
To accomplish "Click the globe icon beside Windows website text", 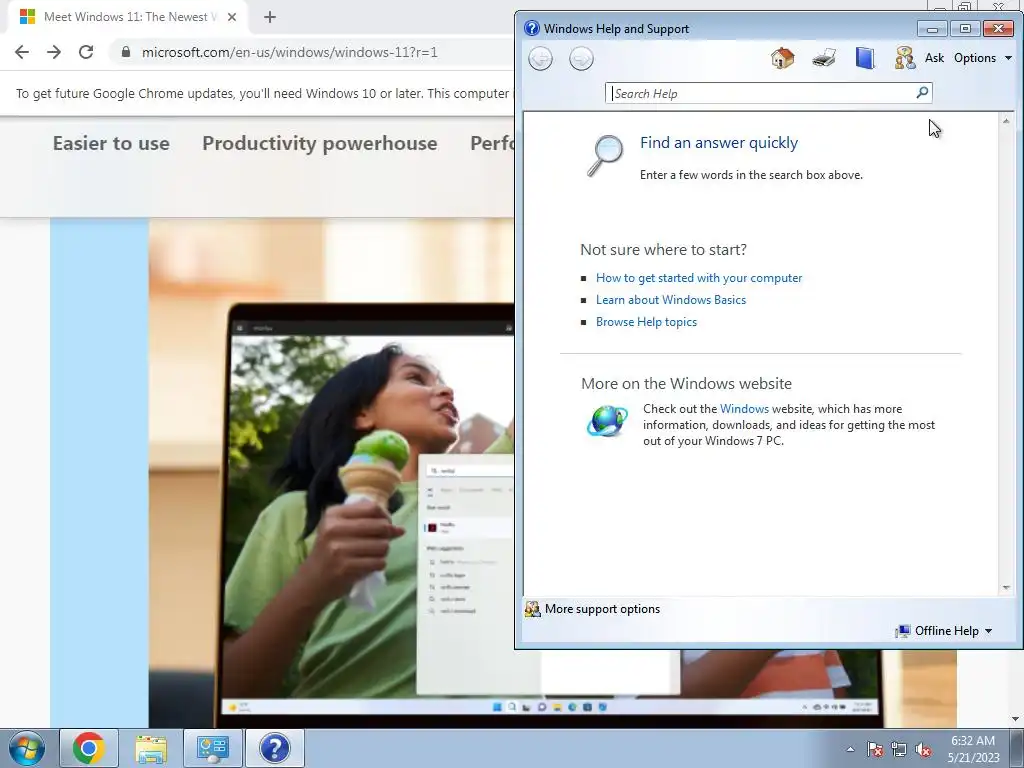I will (607, 421).
